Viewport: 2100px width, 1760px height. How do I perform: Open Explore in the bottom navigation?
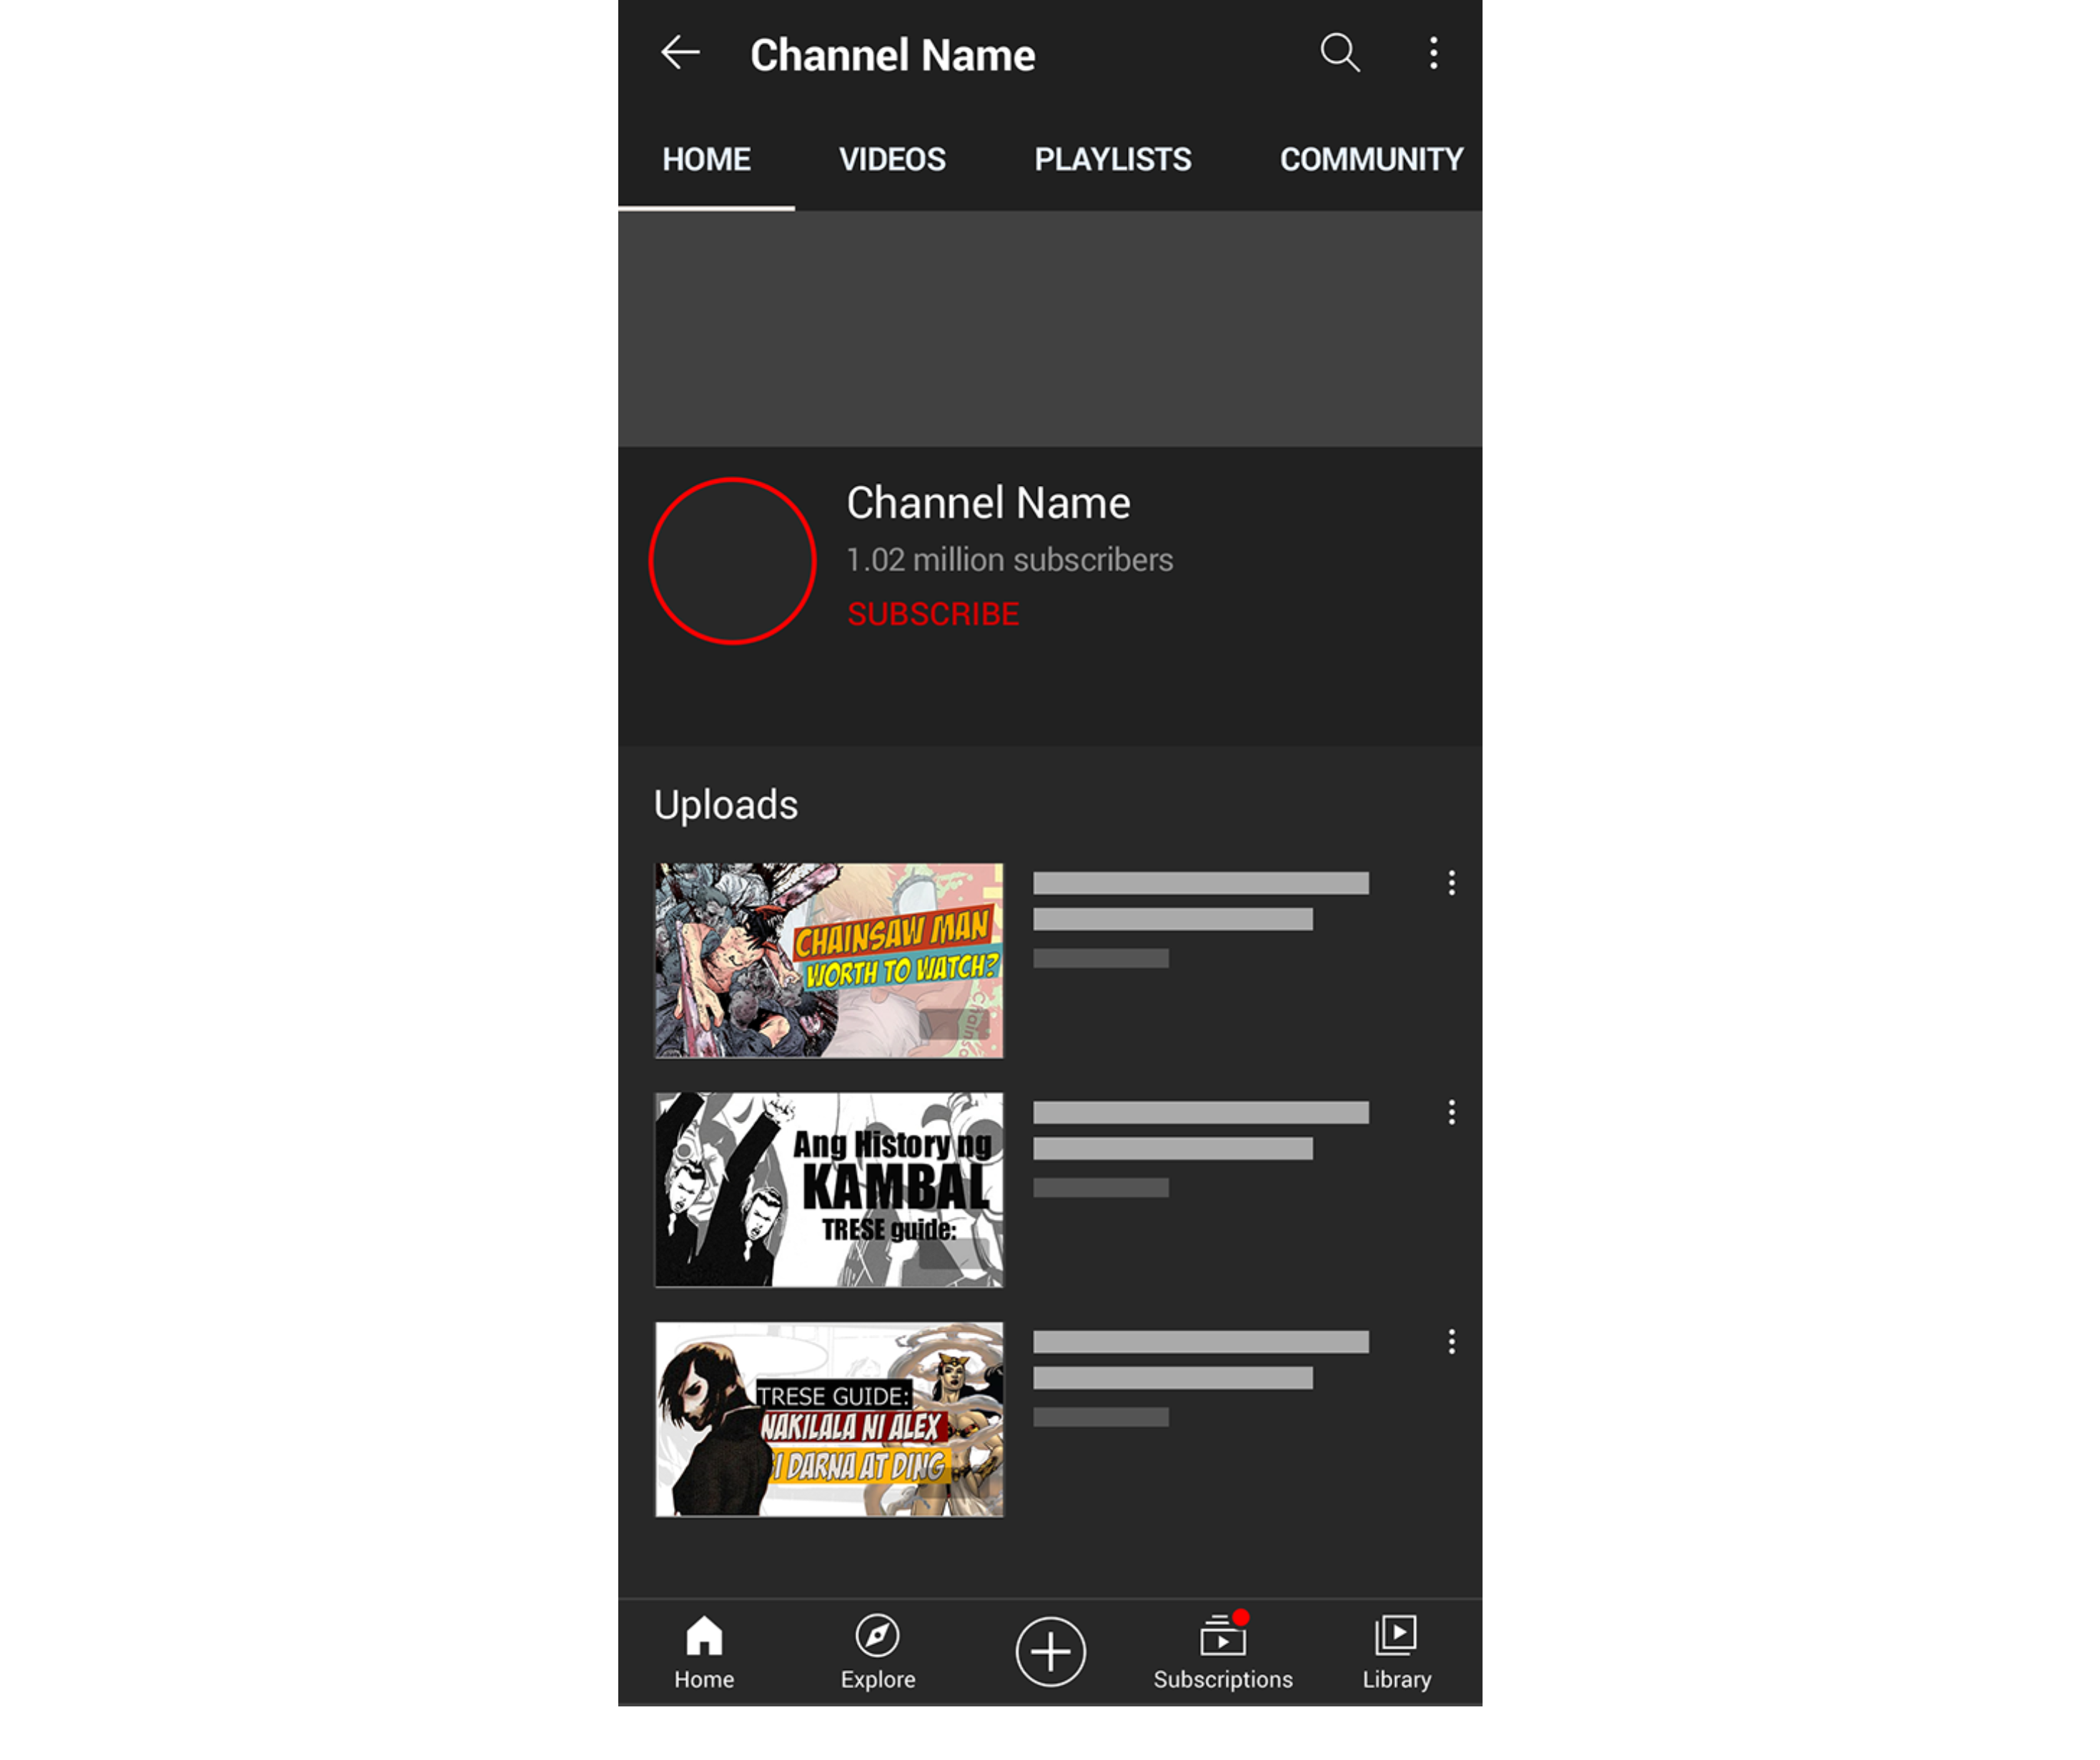(878, 1652)
